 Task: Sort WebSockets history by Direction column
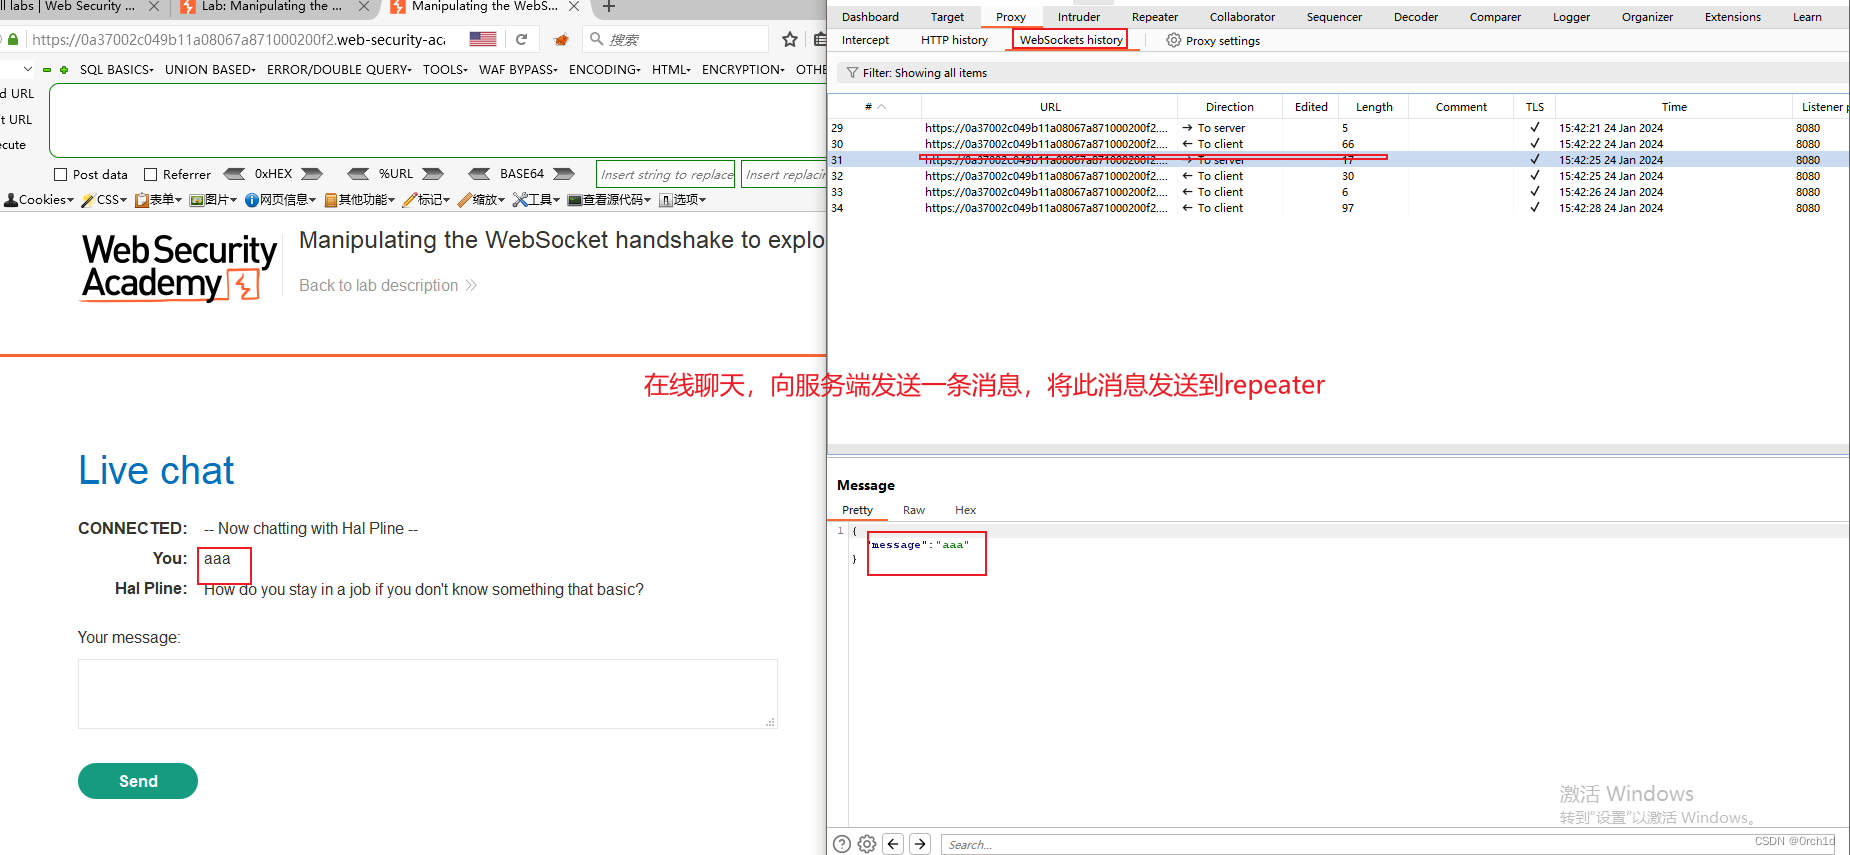point(1230,107)
